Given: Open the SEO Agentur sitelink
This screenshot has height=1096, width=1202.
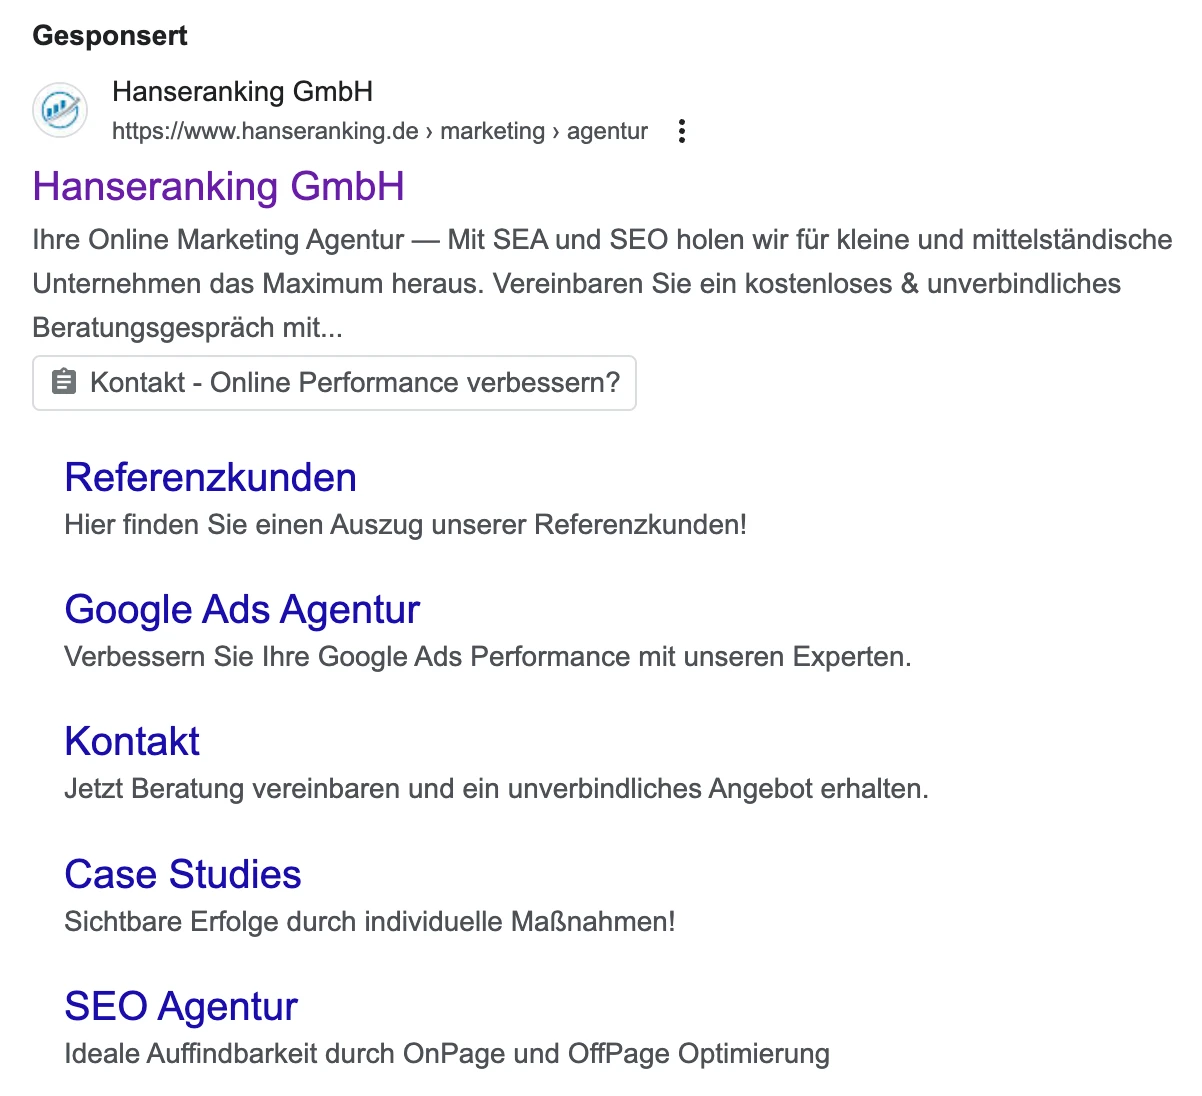Looking at the screenshot, I should (x=181, y=1007).
